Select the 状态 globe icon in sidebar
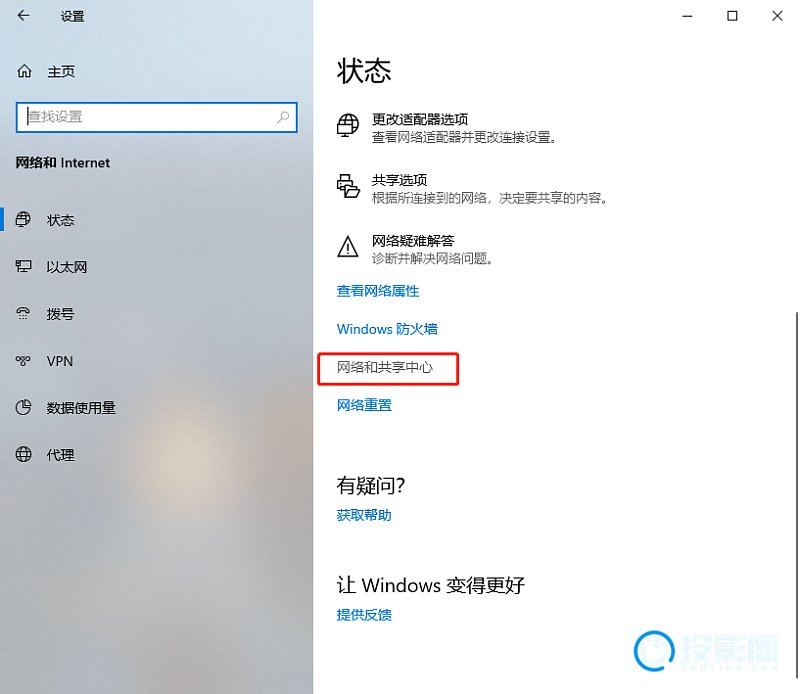800x694 pixels. [23, 219]
